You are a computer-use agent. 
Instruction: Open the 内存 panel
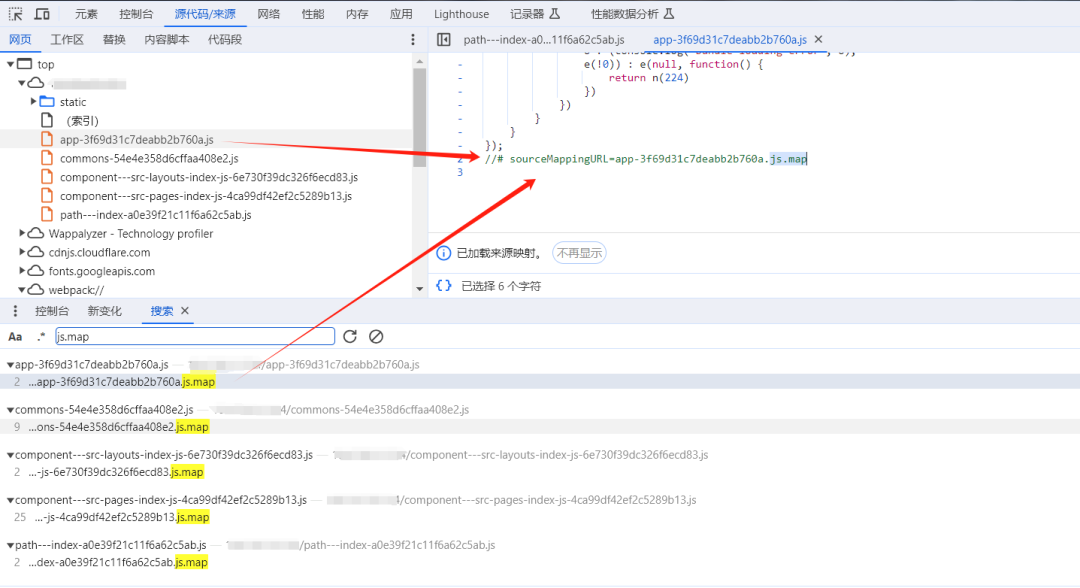point(357,14)
